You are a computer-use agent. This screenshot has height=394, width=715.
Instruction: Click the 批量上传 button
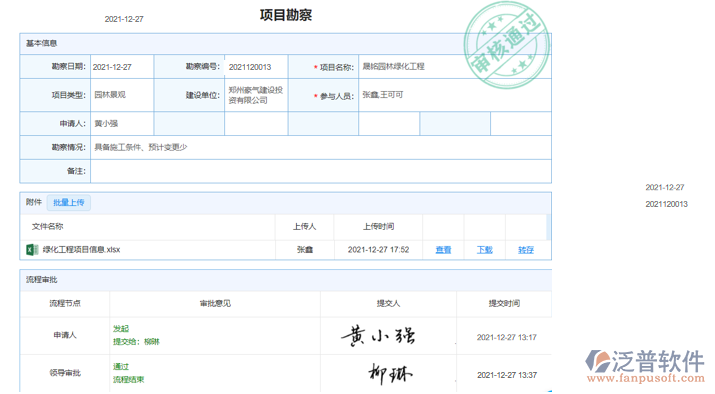click(69, 202)
